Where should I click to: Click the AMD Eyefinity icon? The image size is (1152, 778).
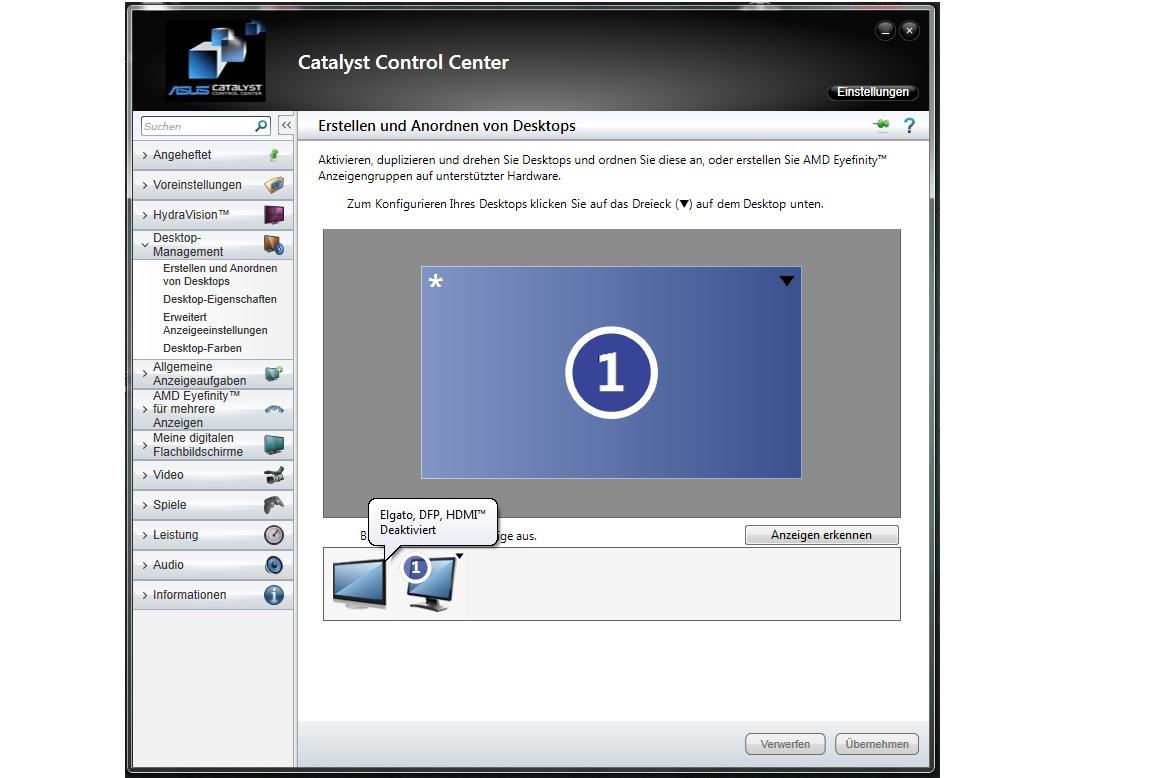pyautogui.click(x=274, y=409)
